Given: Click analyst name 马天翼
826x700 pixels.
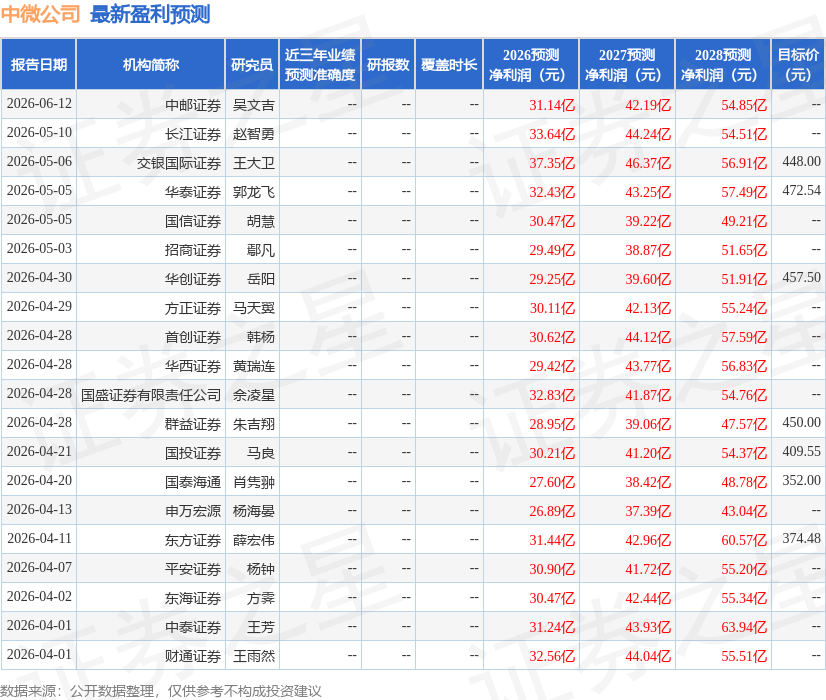Looking at the screenshot, I should 254,308.
